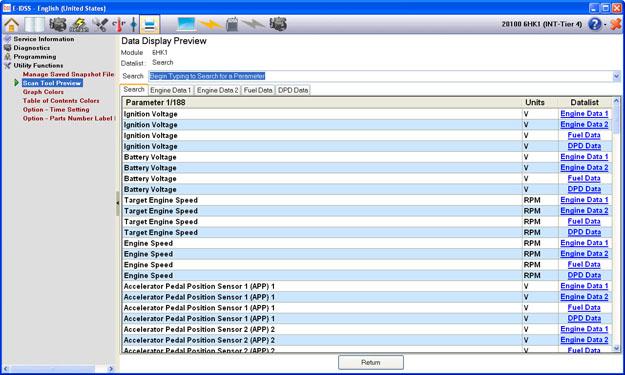
Task: Go to the Home icon in toolbar
Action: [x=12, y=25]
